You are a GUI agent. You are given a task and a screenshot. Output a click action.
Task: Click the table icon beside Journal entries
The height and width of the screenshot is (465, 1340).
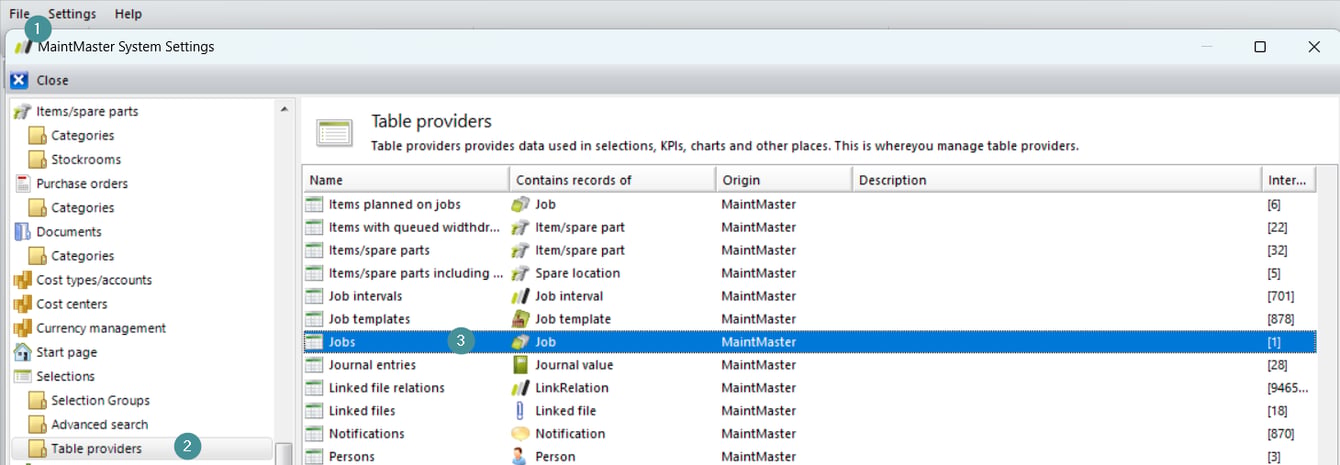[x=316, y=365]
